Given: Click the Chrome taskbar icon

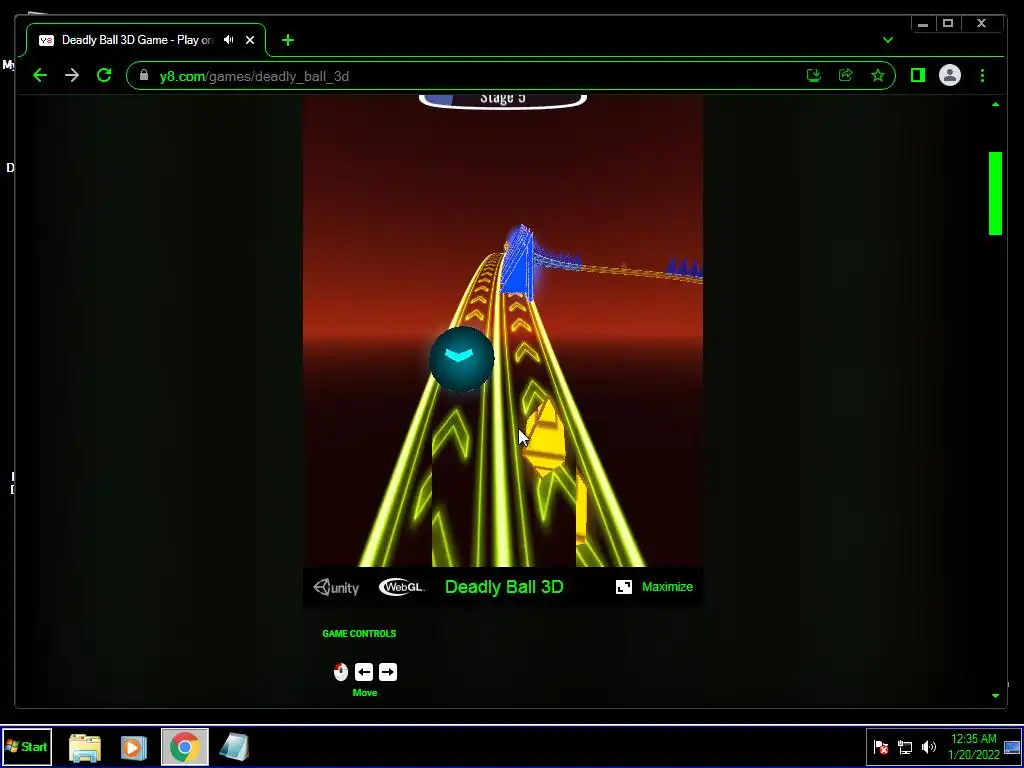Looking at the screenshot, I should click(185, 747).
